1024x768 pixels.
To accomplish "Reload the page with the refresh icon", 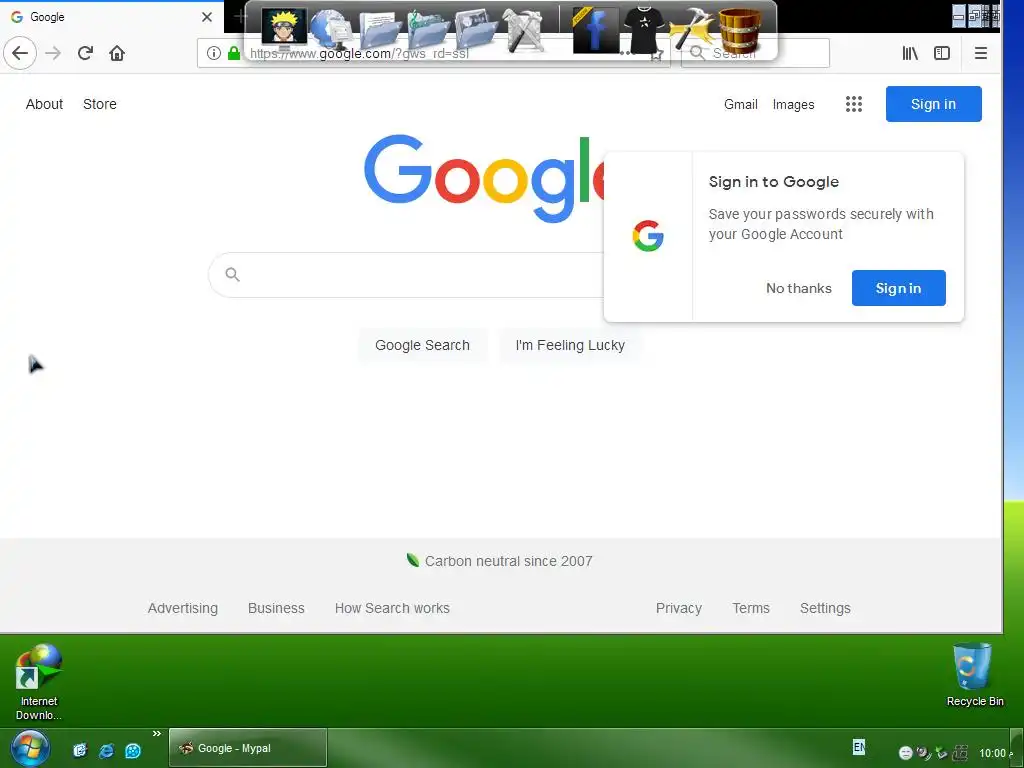I will pyautogui.click(x=85, y=53).
